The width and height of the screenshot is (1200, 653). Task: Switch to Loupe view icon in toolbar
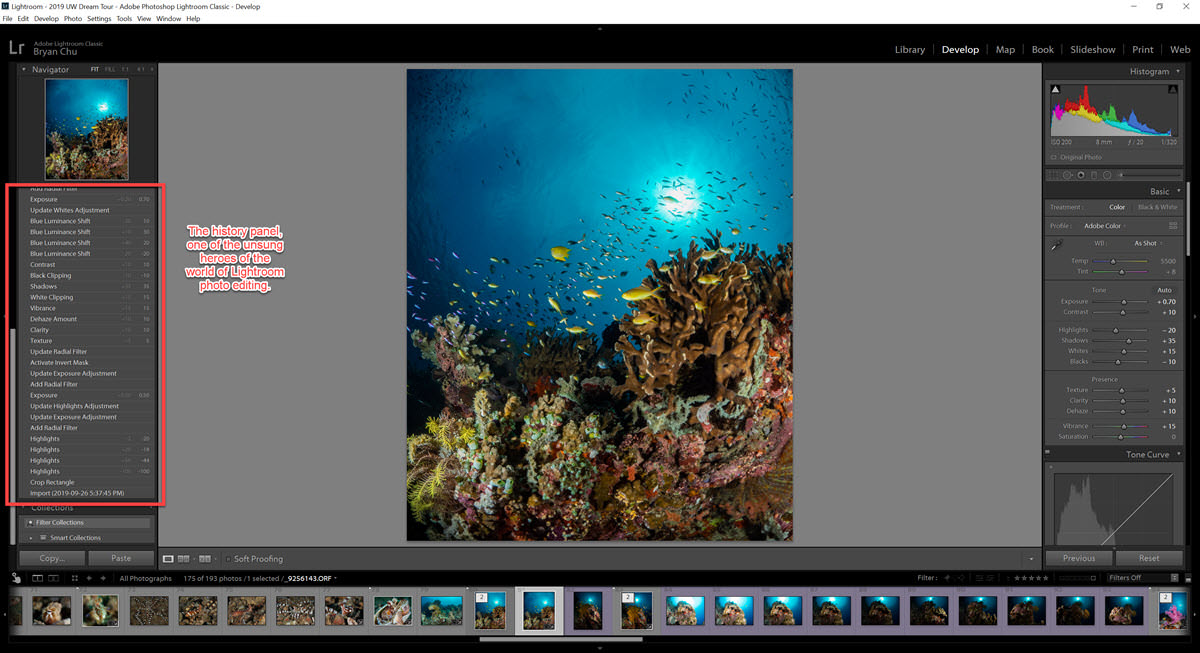[x=168, y=559]
